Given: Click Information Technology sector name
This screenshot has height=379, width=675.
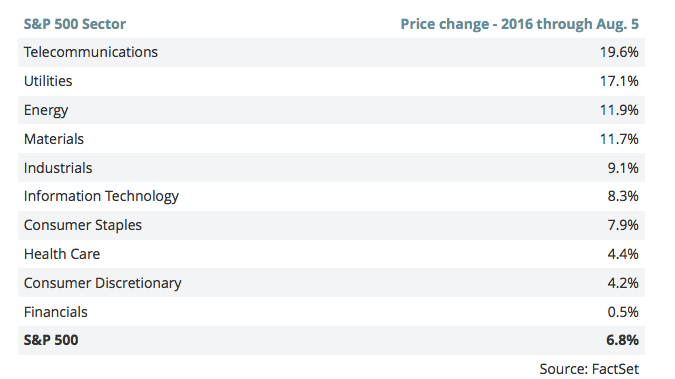Looking at the screenshot, I should pos(101,196).
